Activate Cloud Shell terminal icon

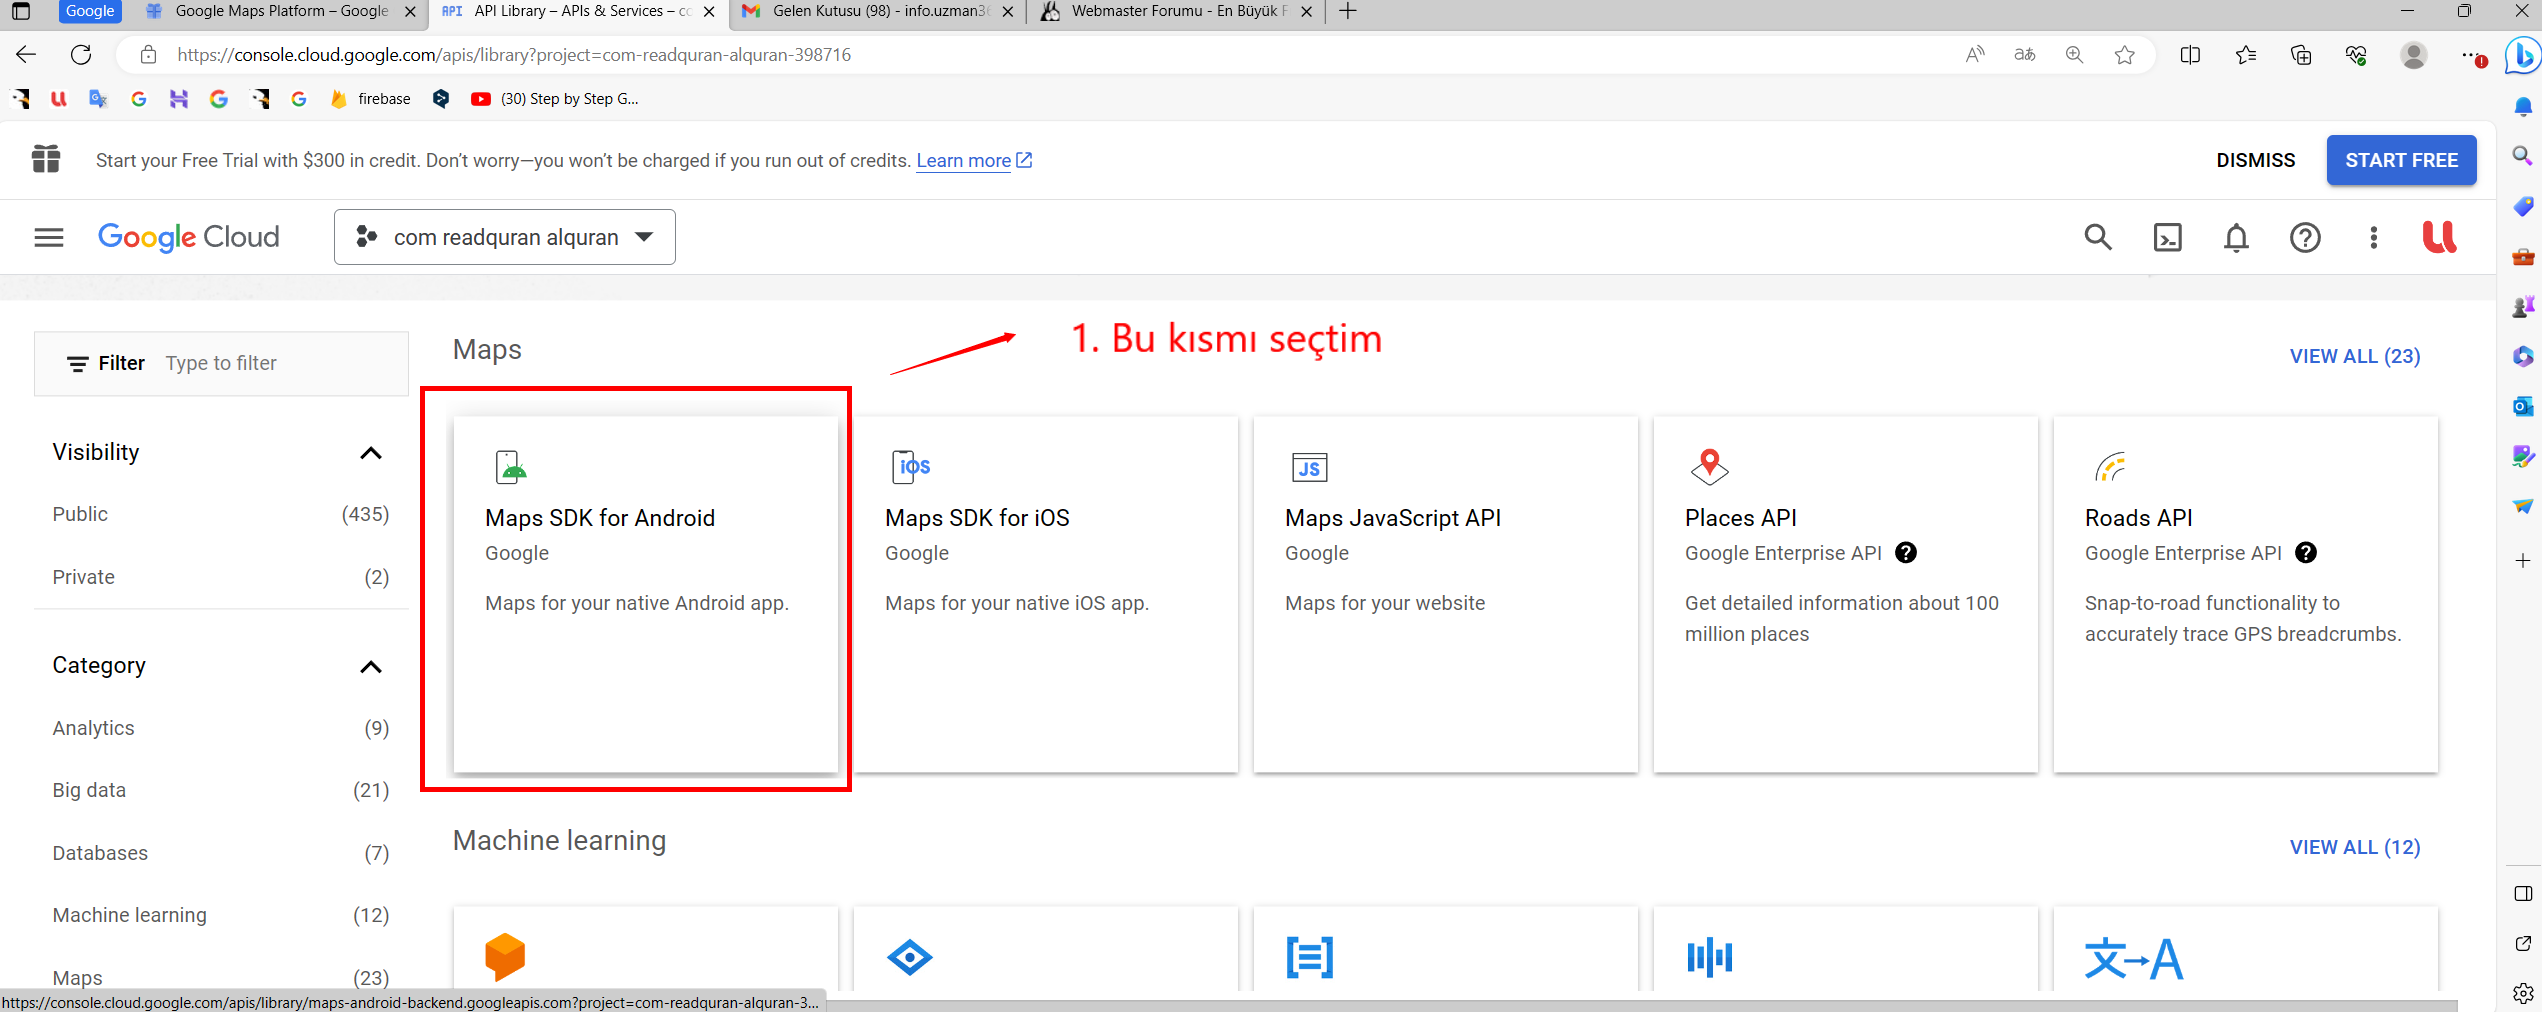point(2167,237)
